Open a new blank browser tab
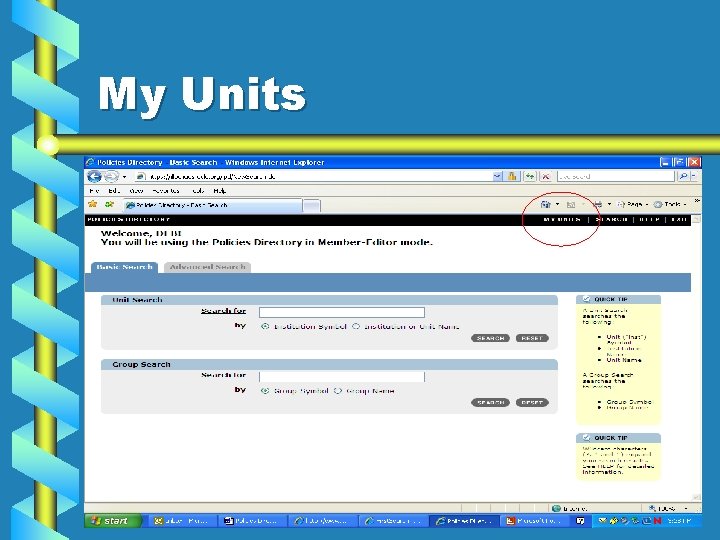The image size is (720, 540). 312,206
